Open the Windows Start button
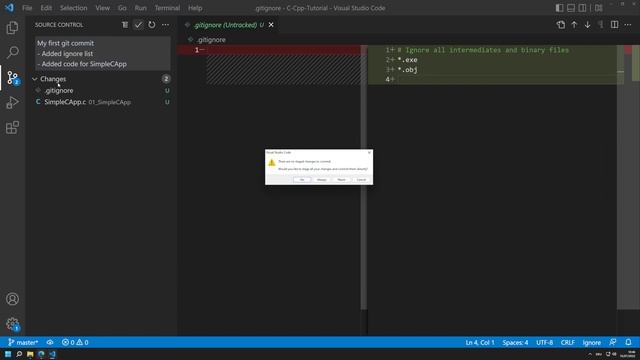The height and width of the screenshot is (360, 640). click(x=8, y=354)
